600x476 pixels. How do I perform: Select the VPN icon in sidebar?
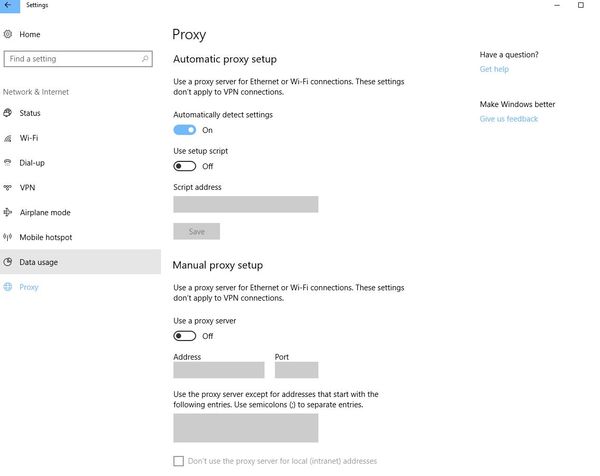point(8,187)
